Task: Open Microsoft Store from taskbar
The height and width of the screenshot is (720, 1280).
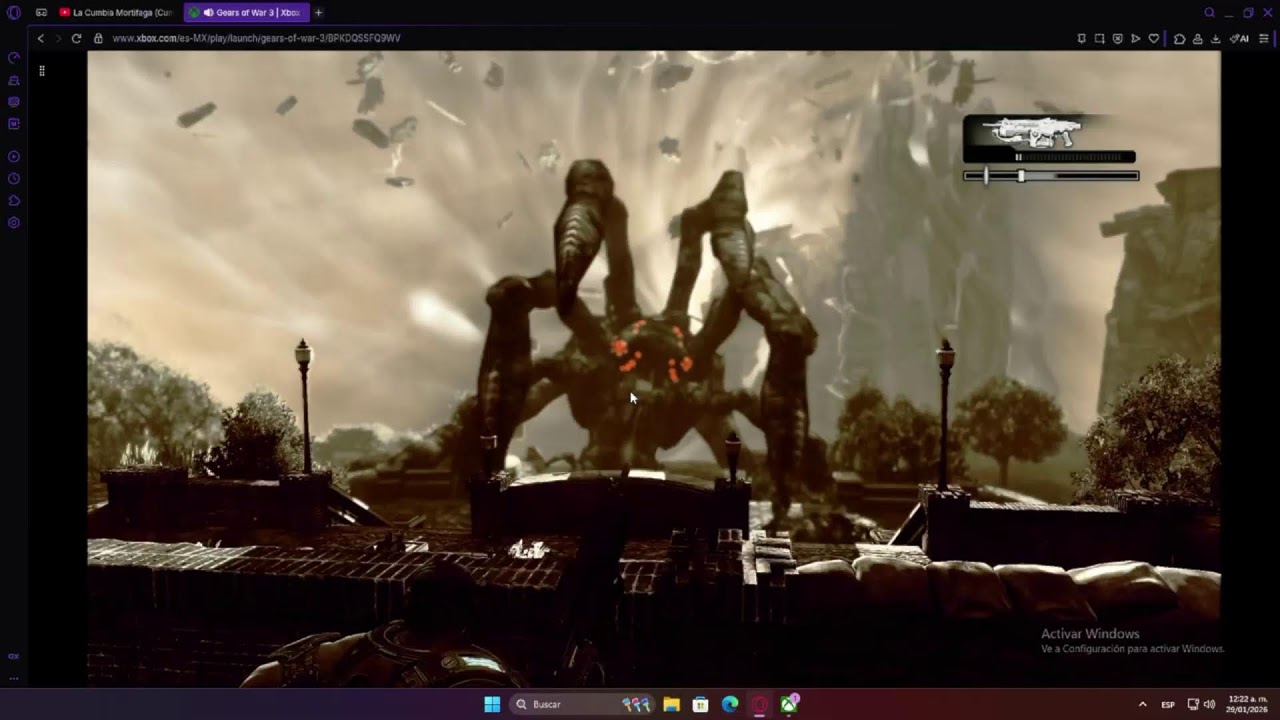Action: pyautogui.click(x=701, y=704)
